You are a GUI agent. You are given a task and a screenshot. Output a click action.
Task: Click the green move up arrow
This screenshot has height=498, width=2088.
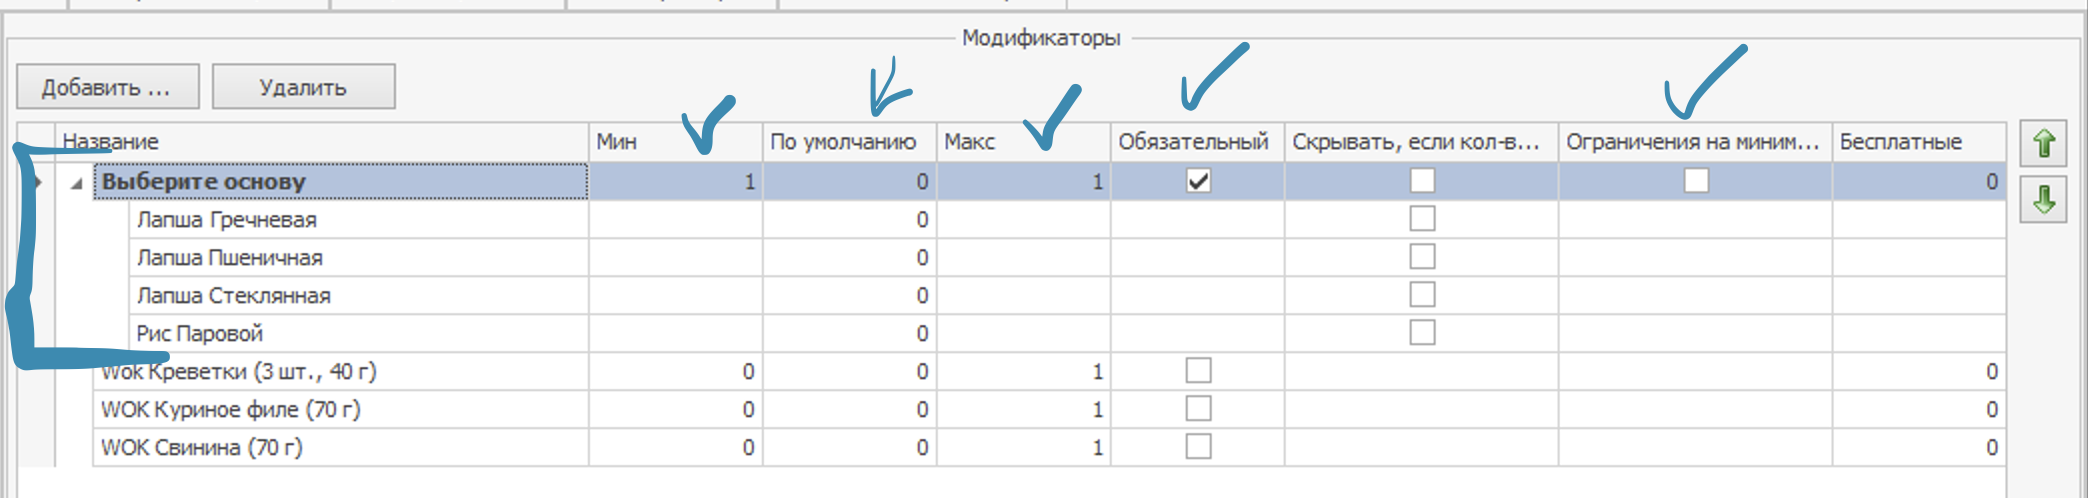pyautogui.click(x=2043, y=144)
